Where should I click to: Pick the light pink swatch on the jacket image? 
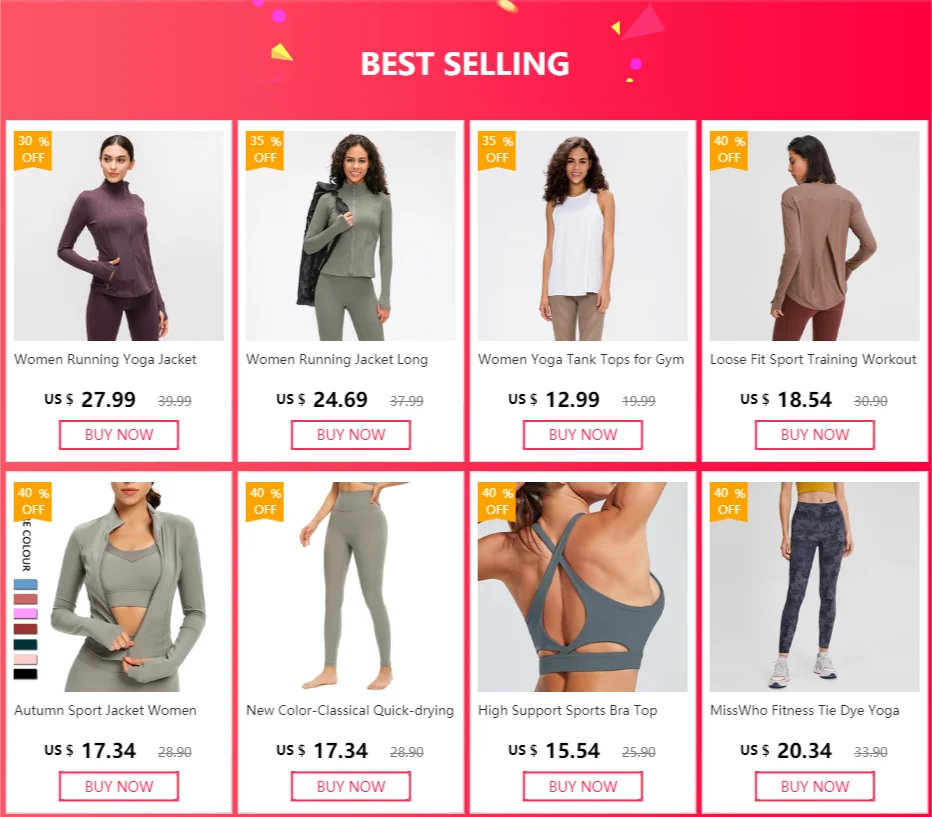pos(26,659)
